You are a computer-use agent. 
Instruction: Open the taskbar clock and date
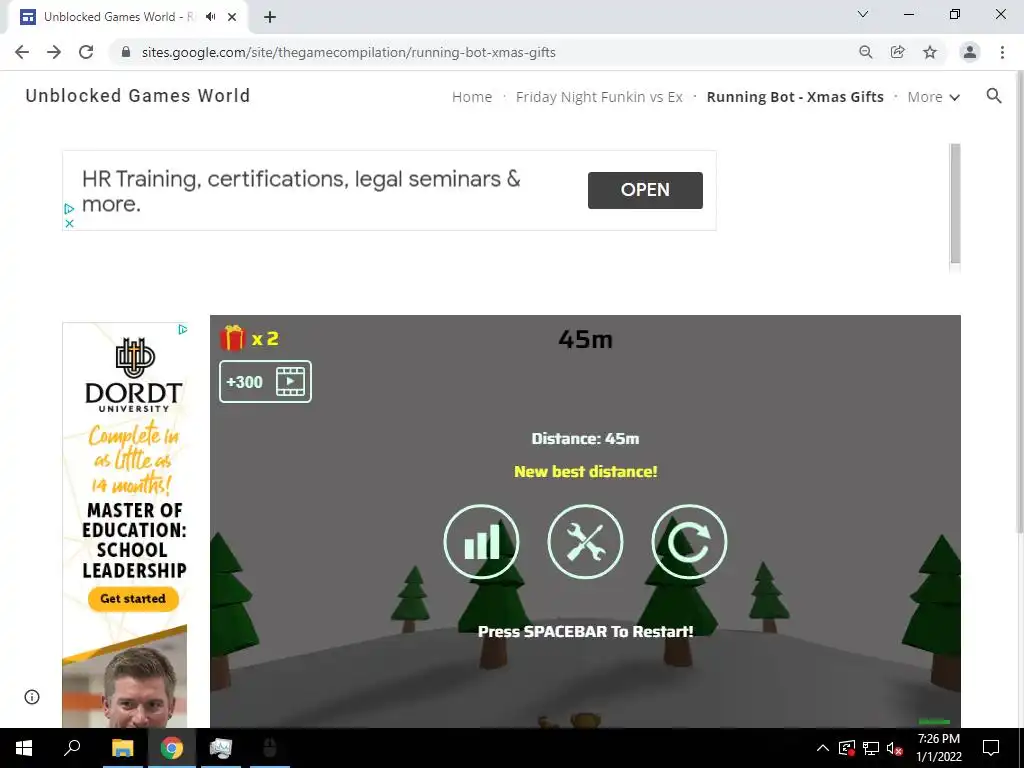pos(938,748)
